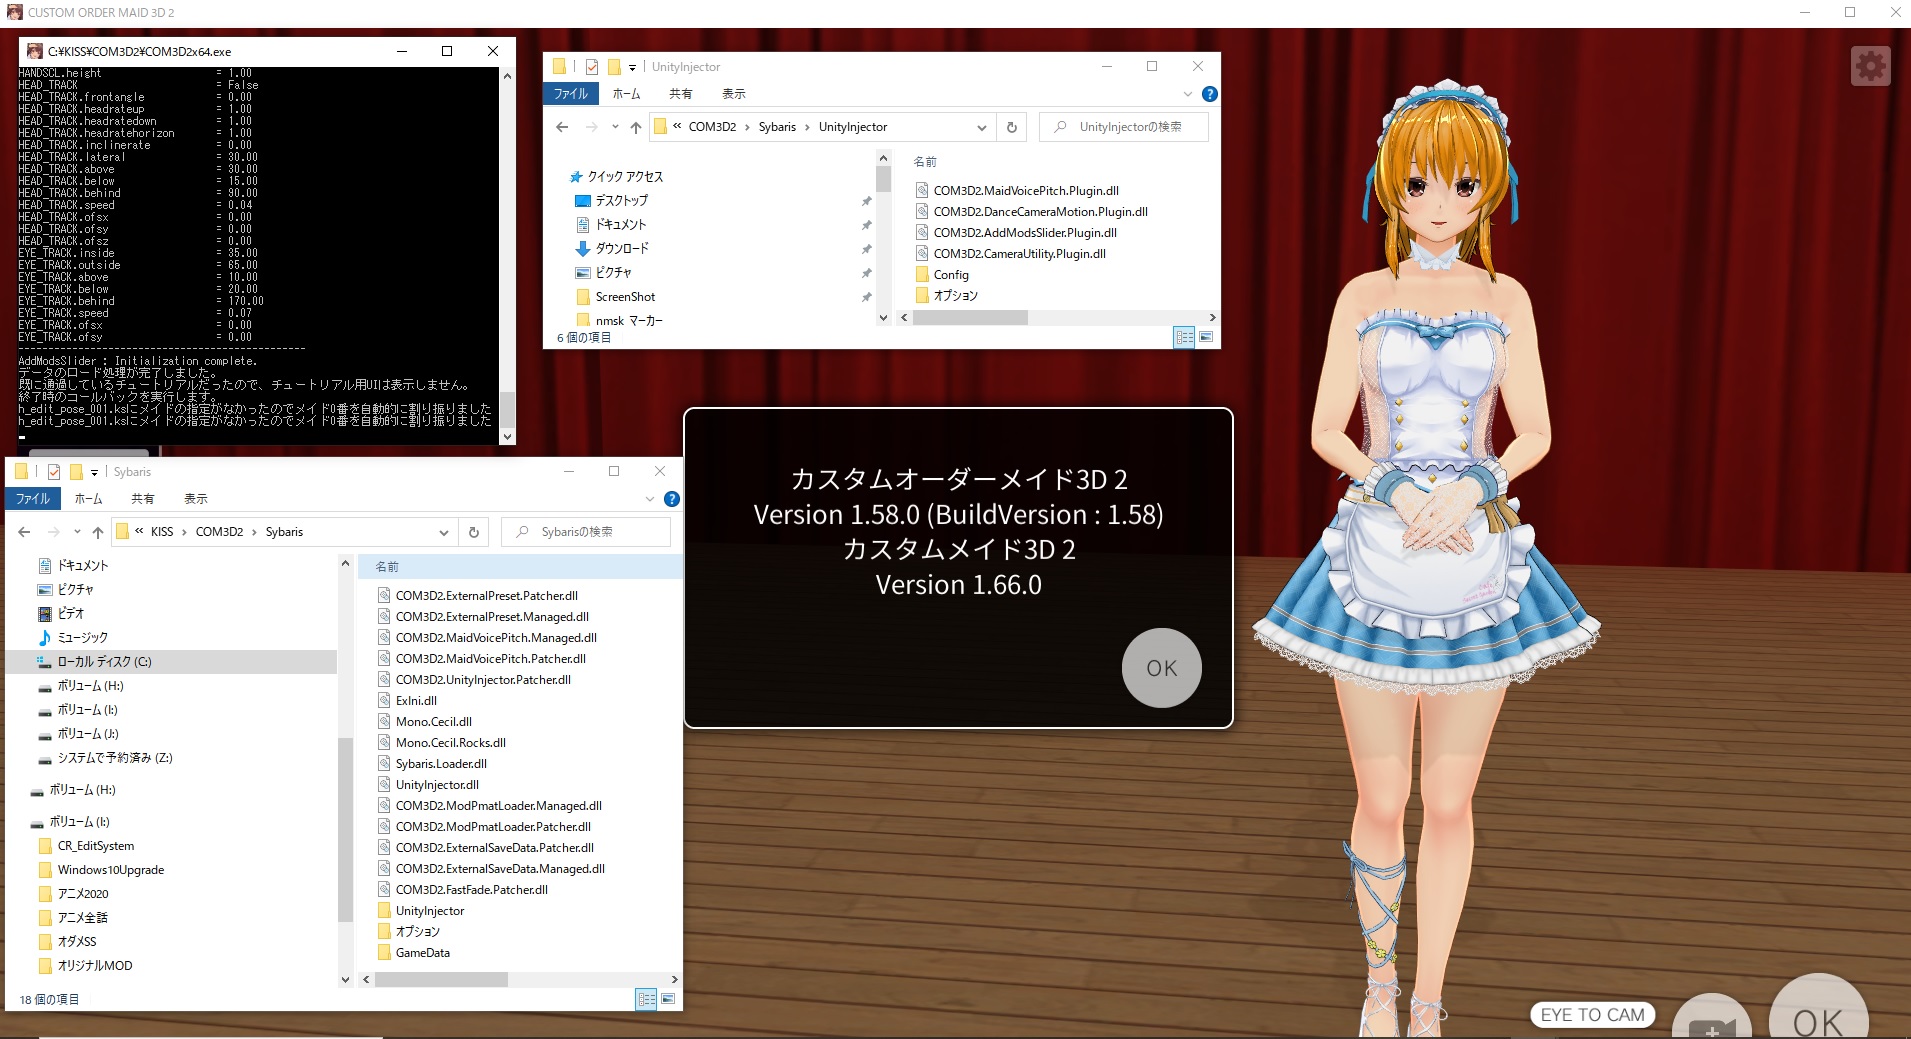The image size is (1911, 1039).
Task: Open 表示 tab in UnityInjector window
Action: (x=734, y=94)
